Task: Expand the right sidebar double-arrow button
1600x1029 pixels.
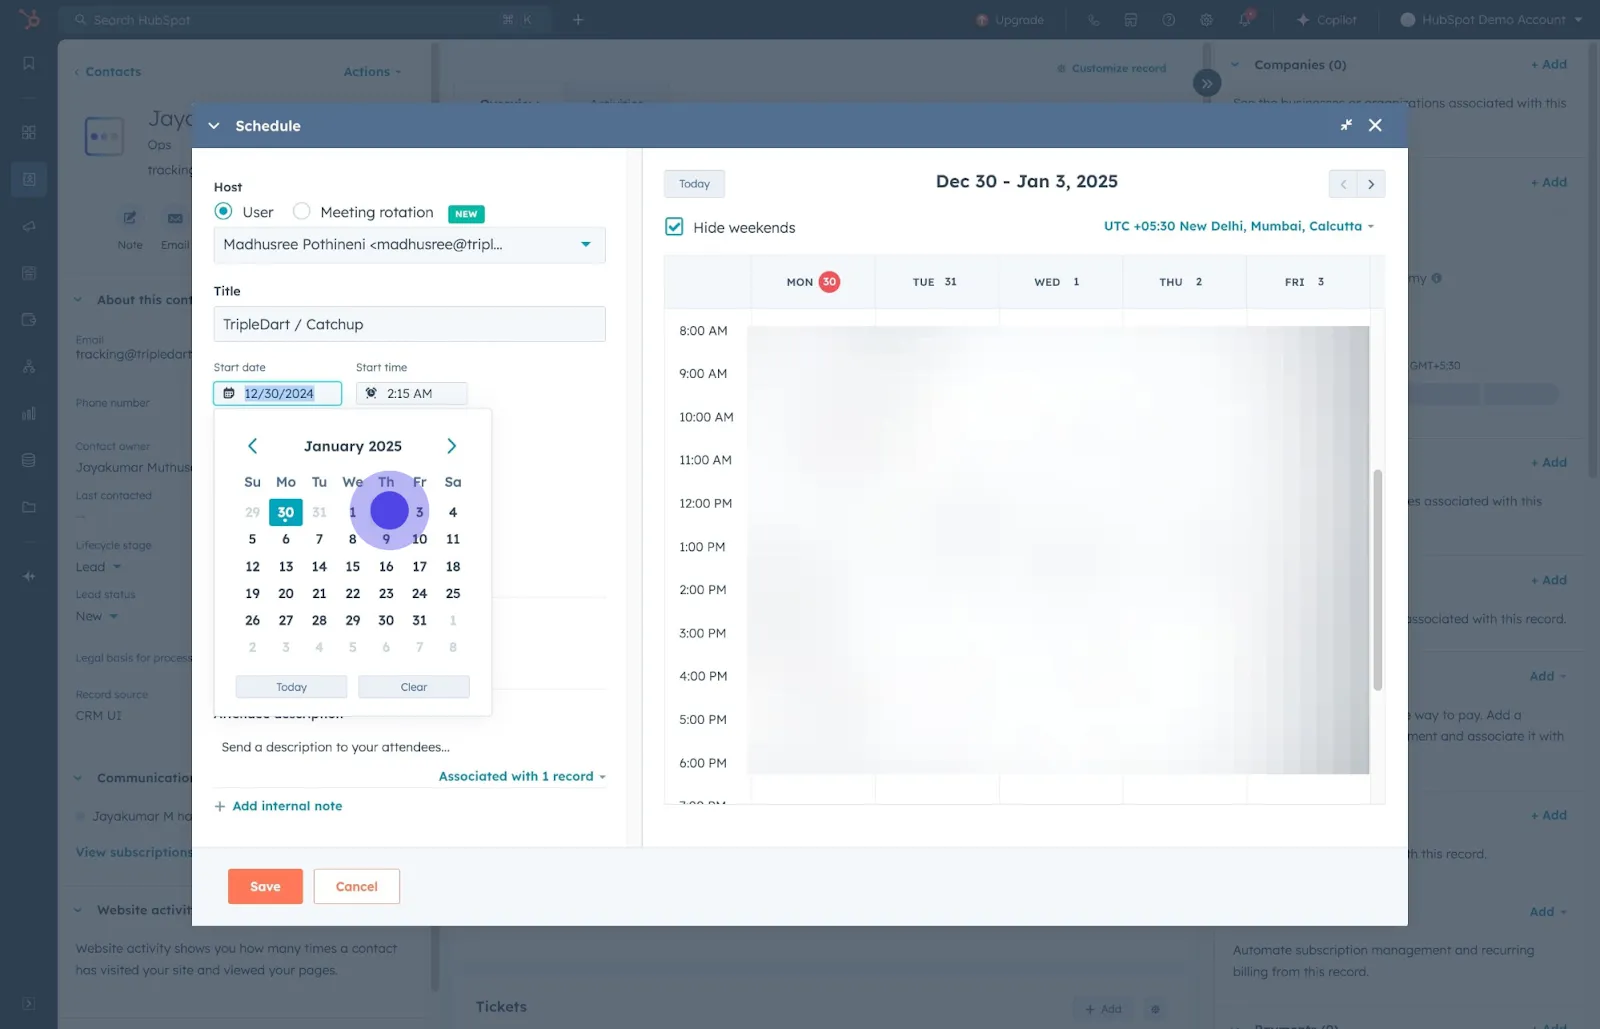Action: [x=1207, y=83]
